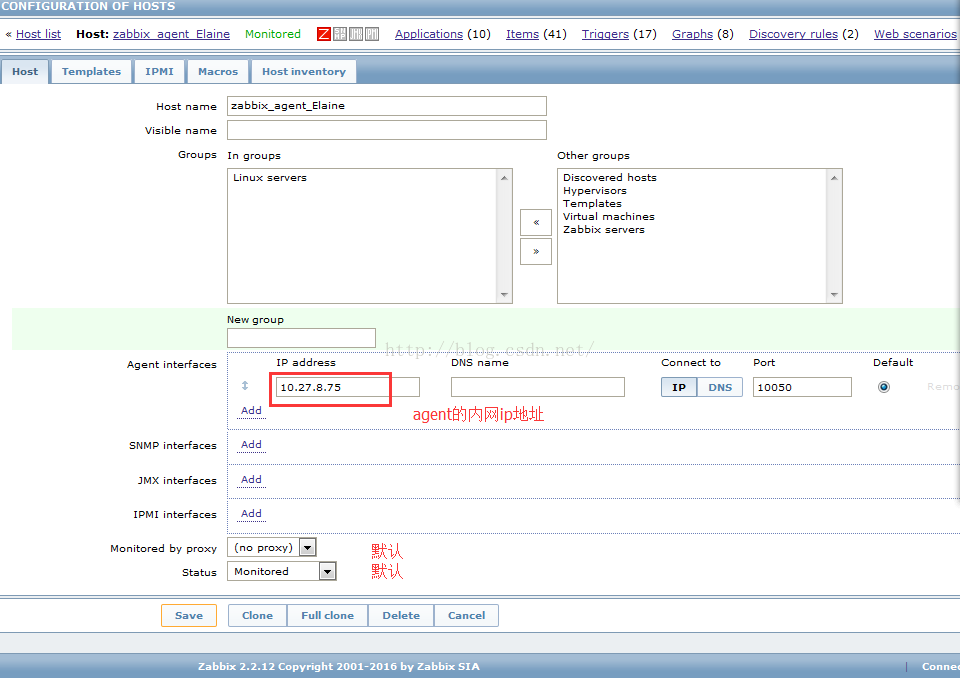This screenshot has width=960, height=678.
Task: Open Graphs link
Action: click(692, 34)
